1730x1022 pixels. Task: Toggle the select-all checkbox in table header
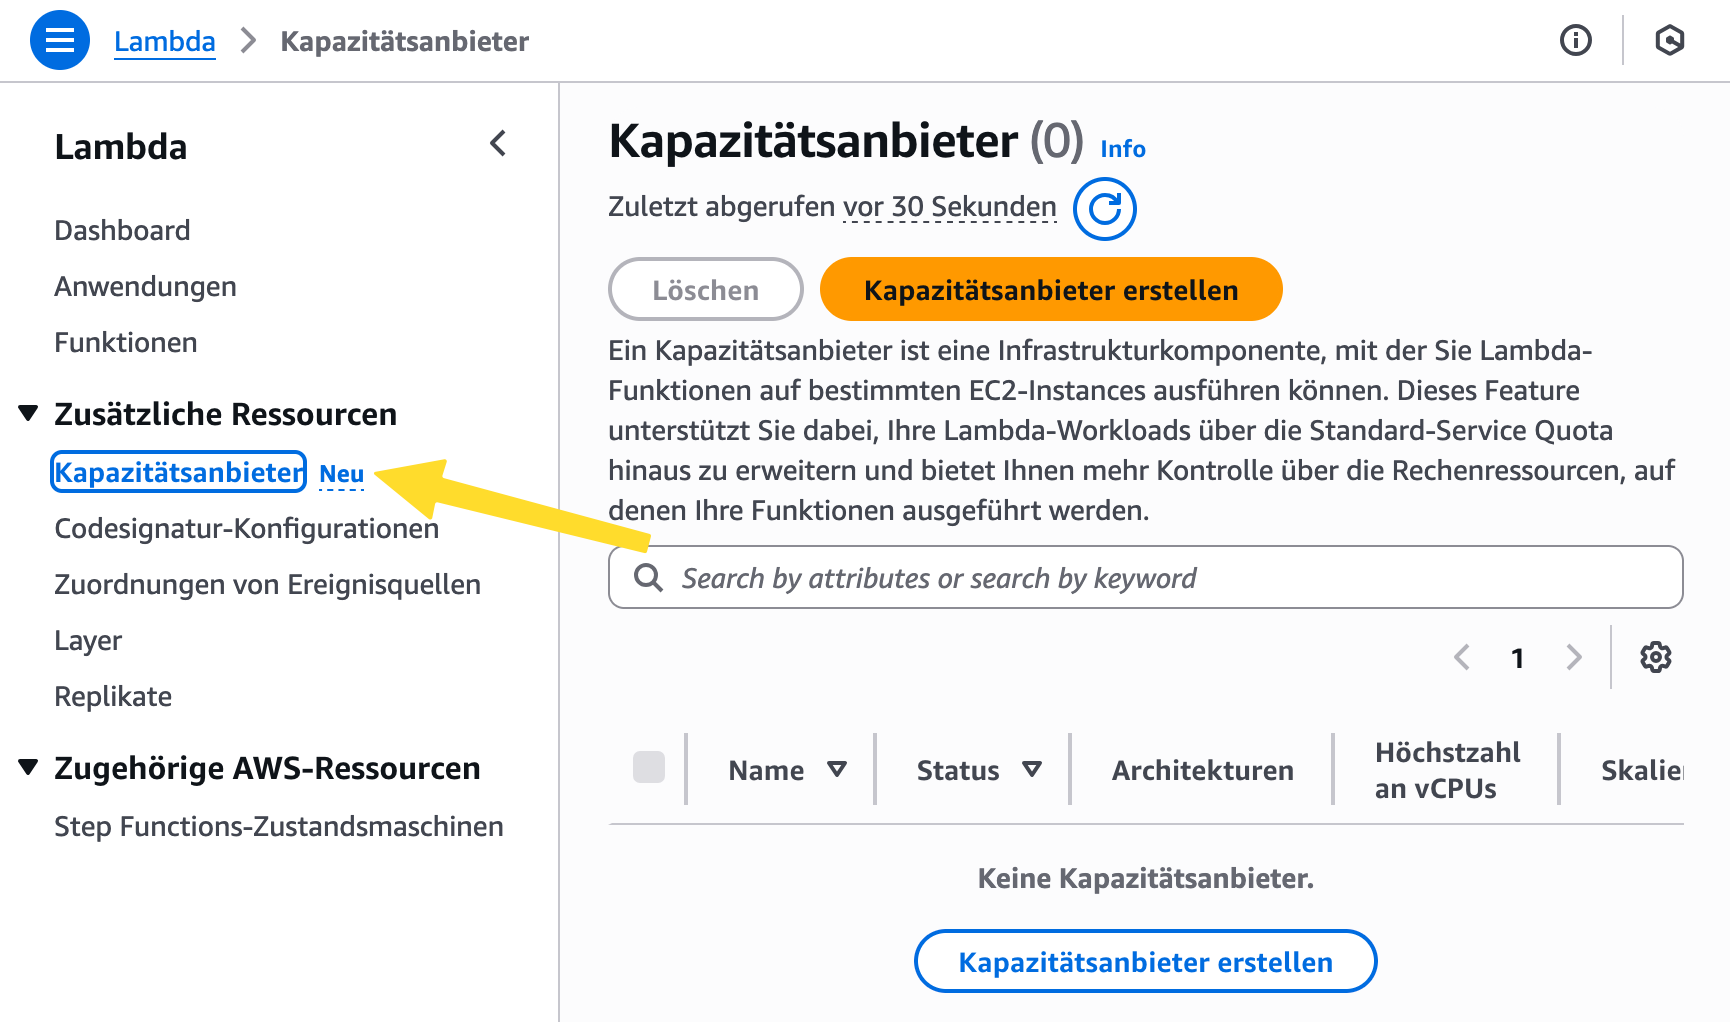649,767
